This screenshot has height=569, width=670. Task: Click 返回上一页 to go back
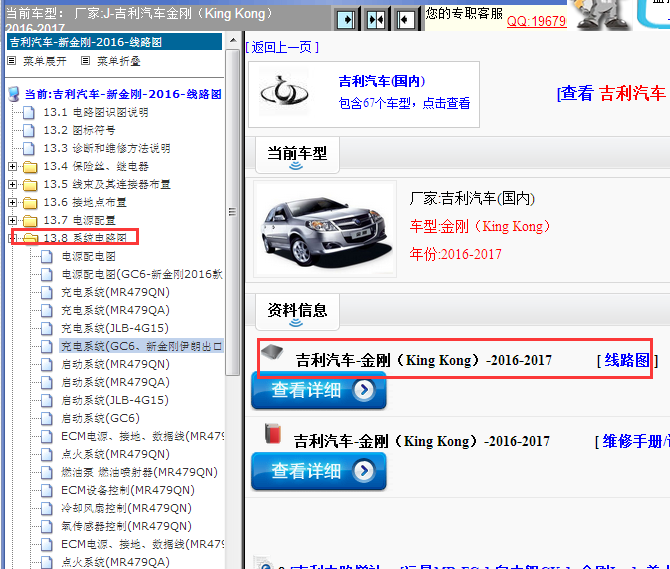point(282,47)
